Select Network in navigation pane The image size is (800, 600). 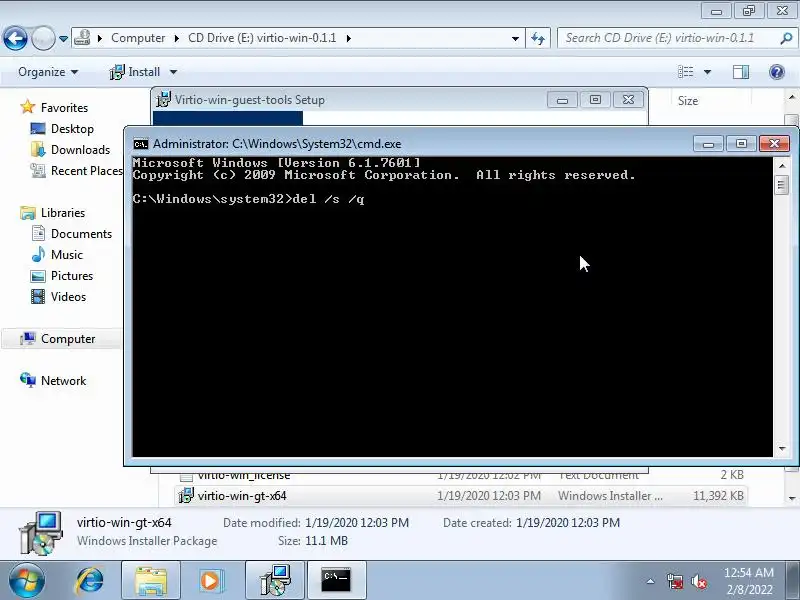point(63,380)
